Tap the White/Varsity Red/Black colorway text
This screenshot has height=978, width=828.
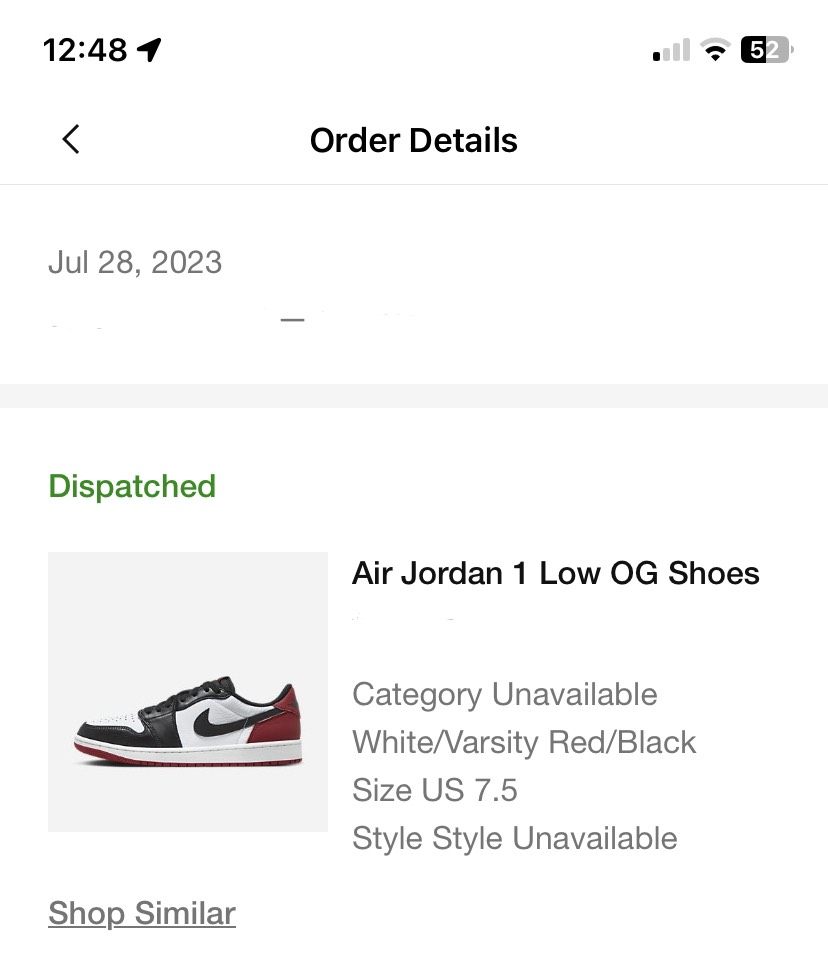(x=524, y=742)
